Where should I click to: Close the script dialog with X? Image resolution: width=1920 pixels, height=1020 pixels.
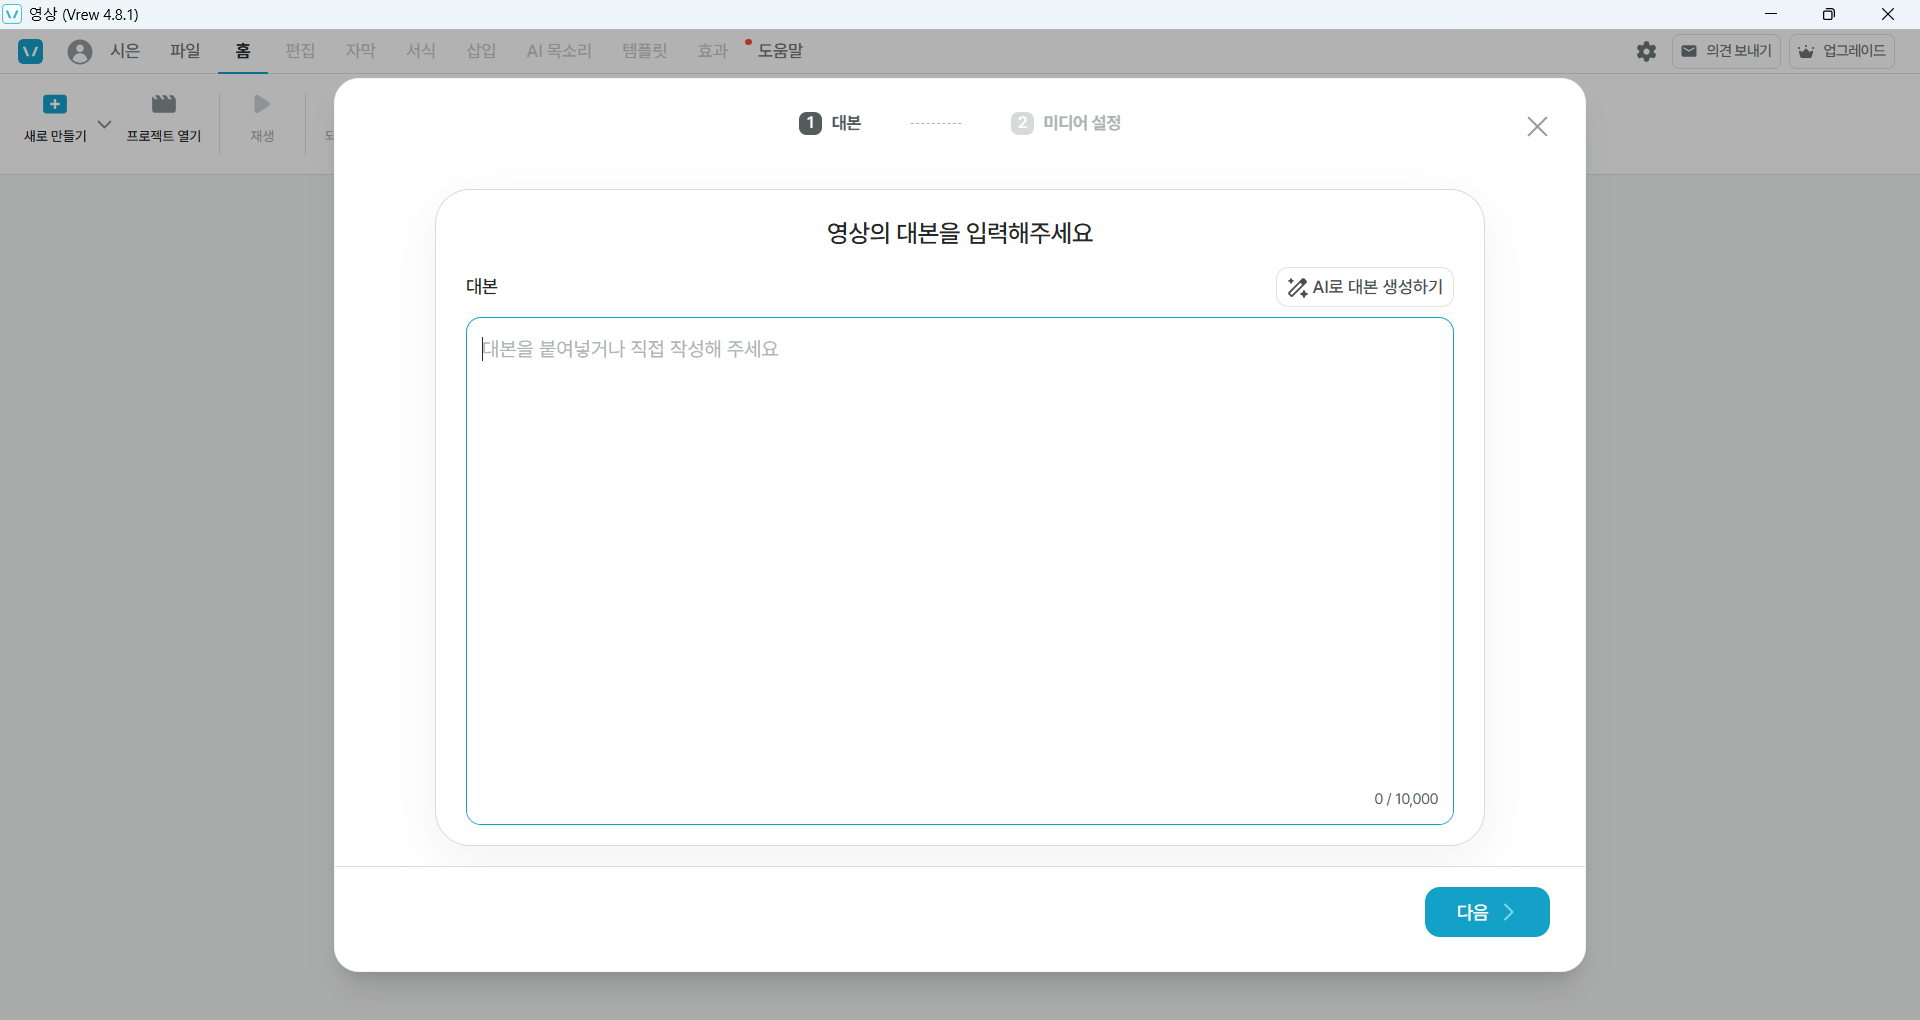click(1537, 126)
